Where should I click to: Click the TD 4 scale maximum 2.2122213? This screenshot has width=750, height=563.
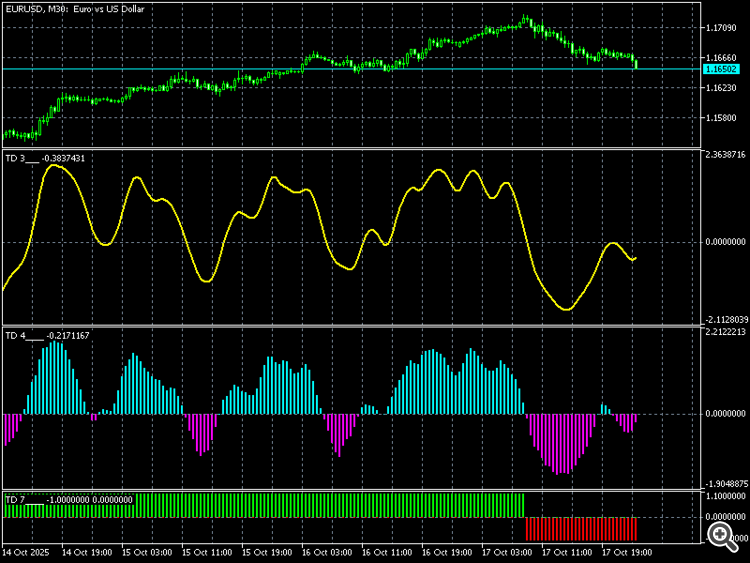click(x=725, y=332)
